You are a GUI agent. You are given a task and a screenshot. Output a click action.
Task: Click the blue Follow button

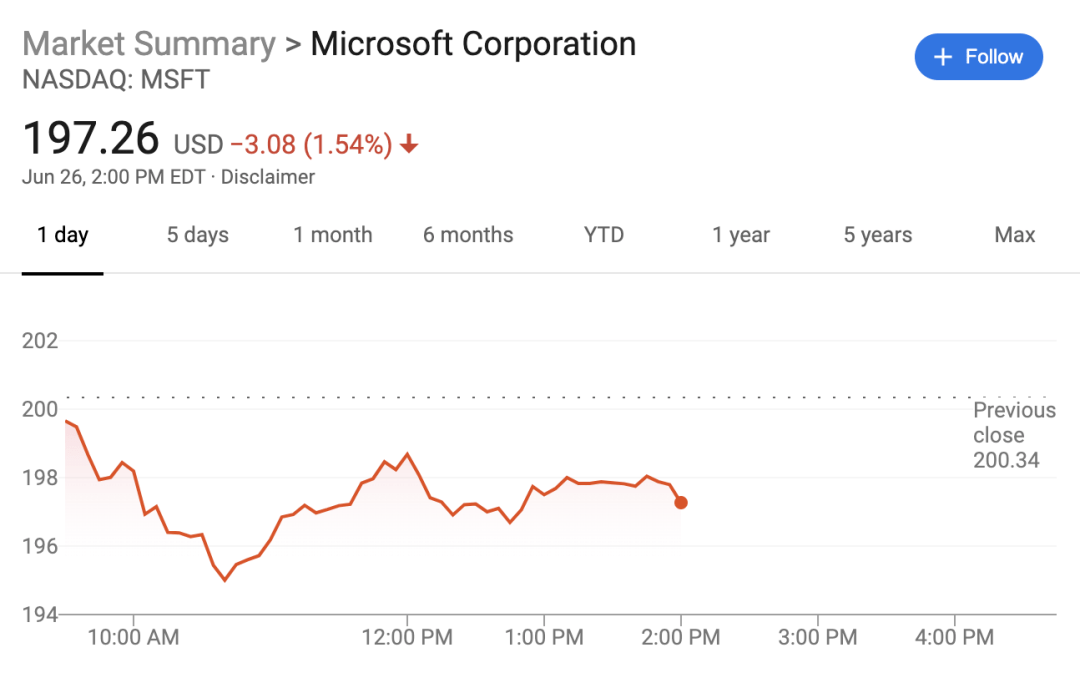(x=978, y=57)
